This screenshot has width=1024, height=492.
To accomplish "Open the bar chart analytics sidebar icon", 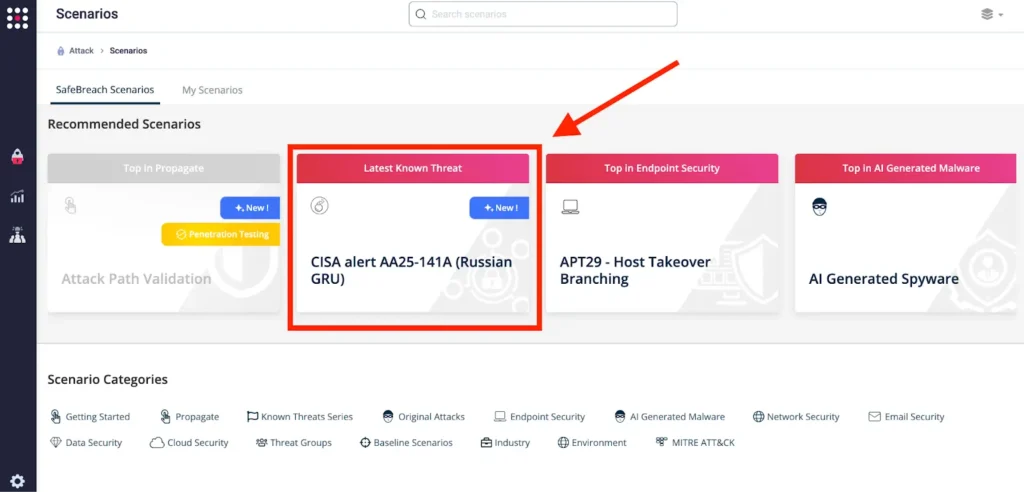I will coord(17,197).
